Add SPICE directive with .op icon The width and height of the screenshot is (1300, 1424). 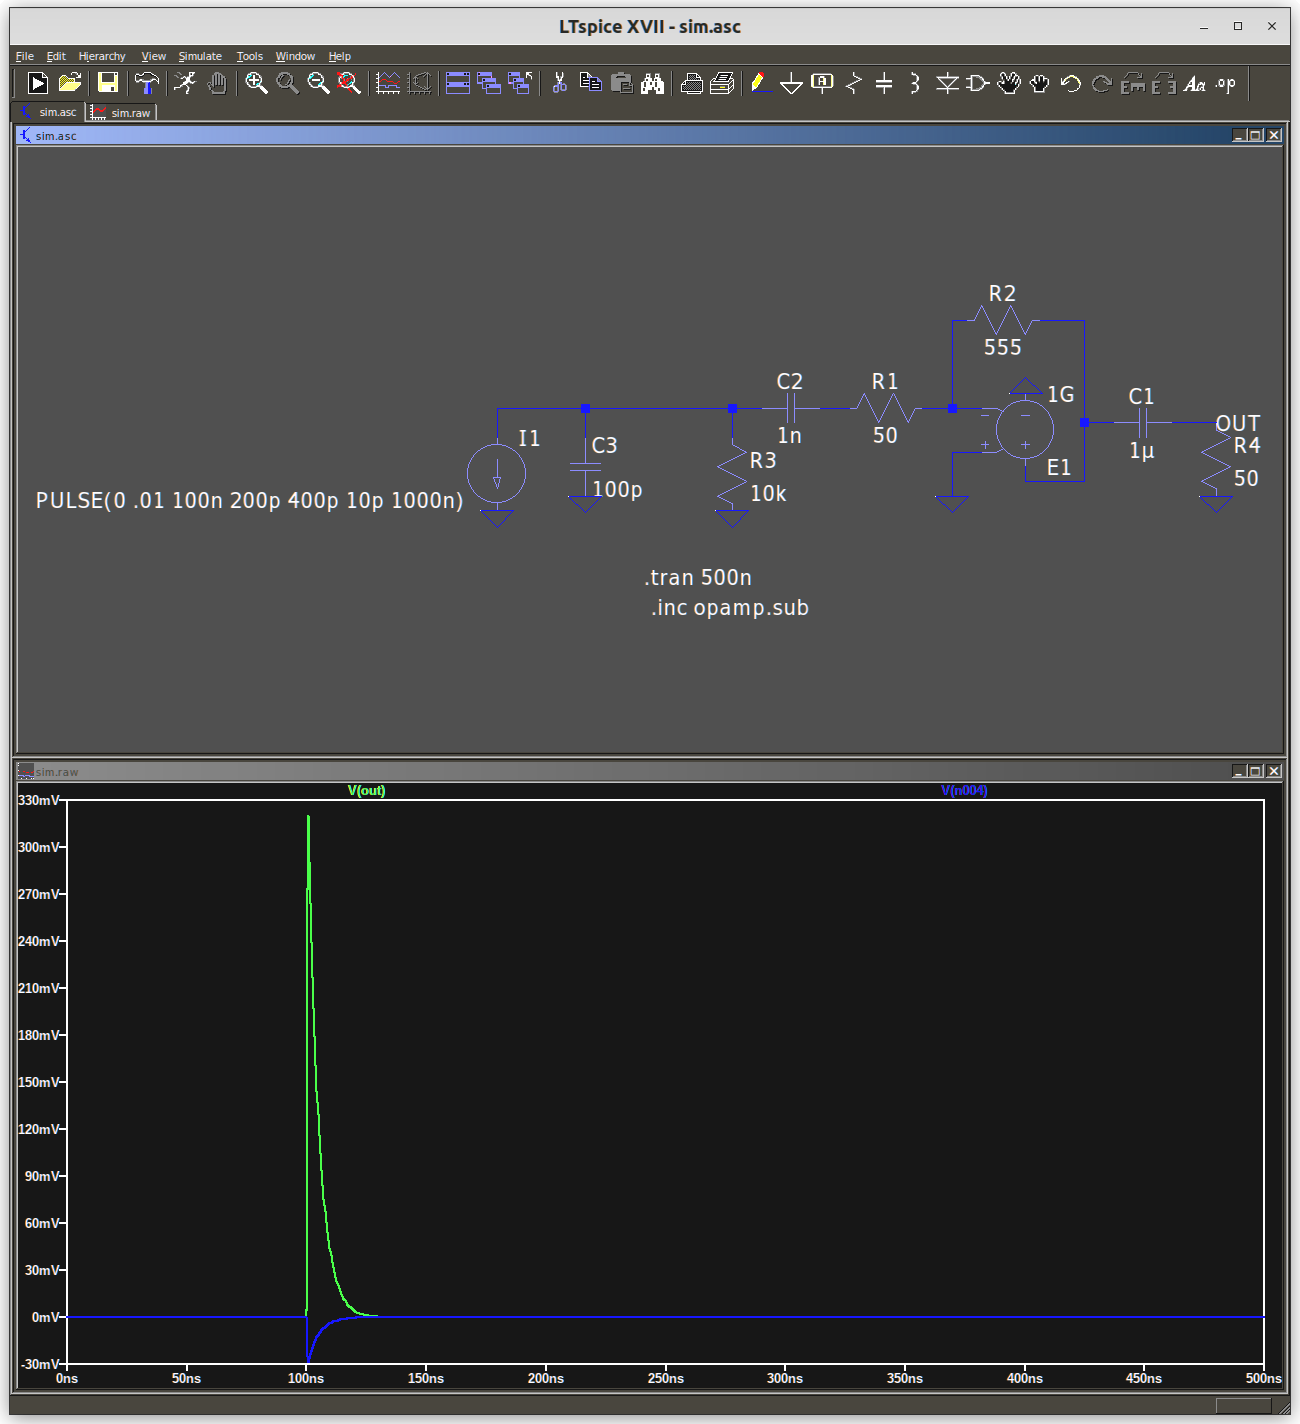[1226, 84]
